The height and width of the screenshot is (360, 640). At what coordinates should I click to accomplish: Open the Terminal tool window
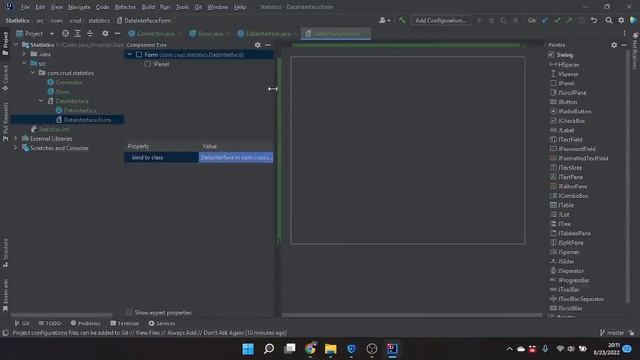[x=124, y=323]
